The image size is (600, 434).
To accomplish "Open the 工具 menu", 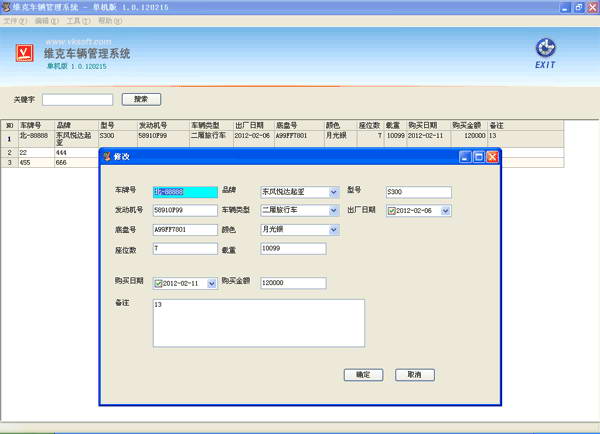I will coord(78,21).
